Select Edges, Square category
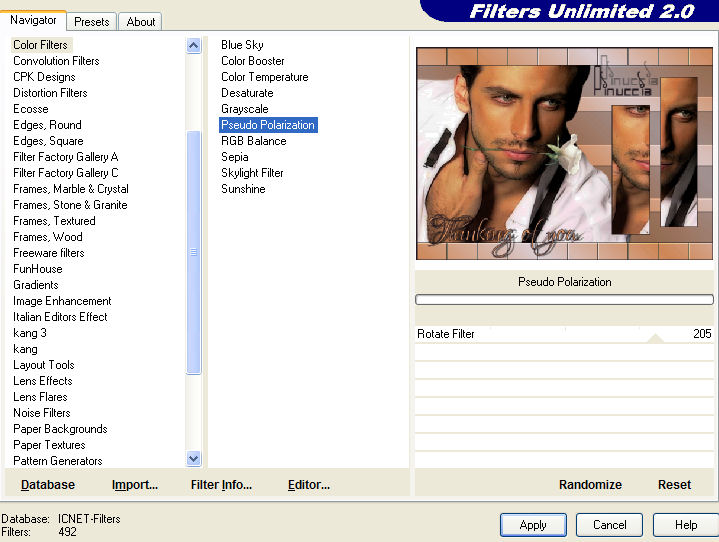 coord(48,141)
